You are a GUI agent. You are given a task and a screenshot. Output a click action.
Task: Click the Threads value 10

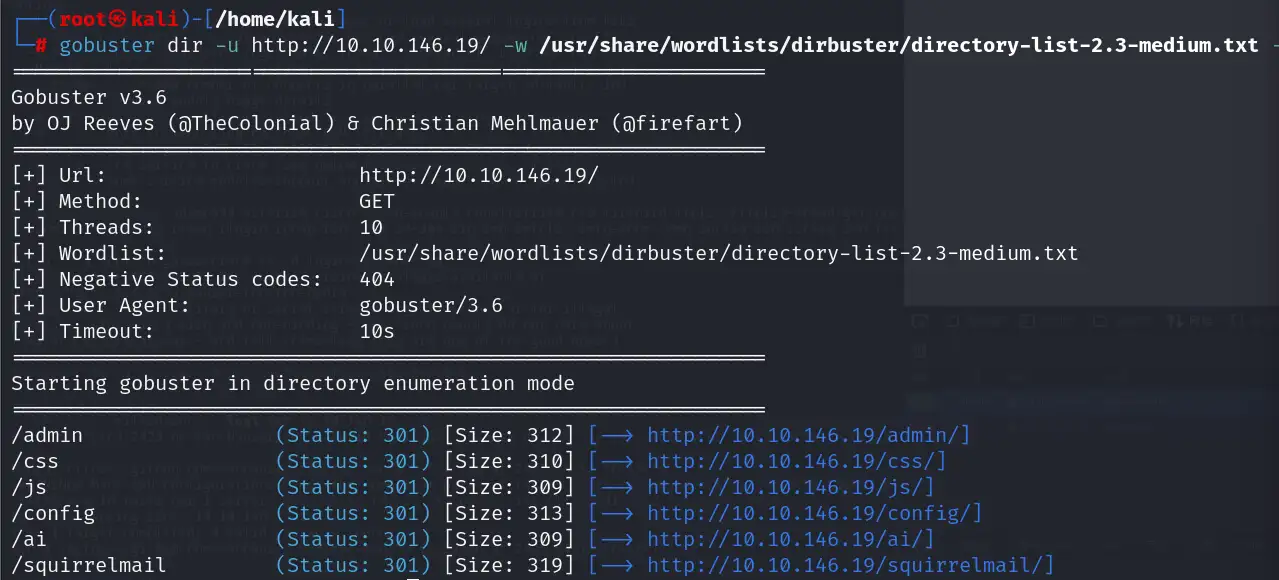pyautogui.click(x=371, y=227)
